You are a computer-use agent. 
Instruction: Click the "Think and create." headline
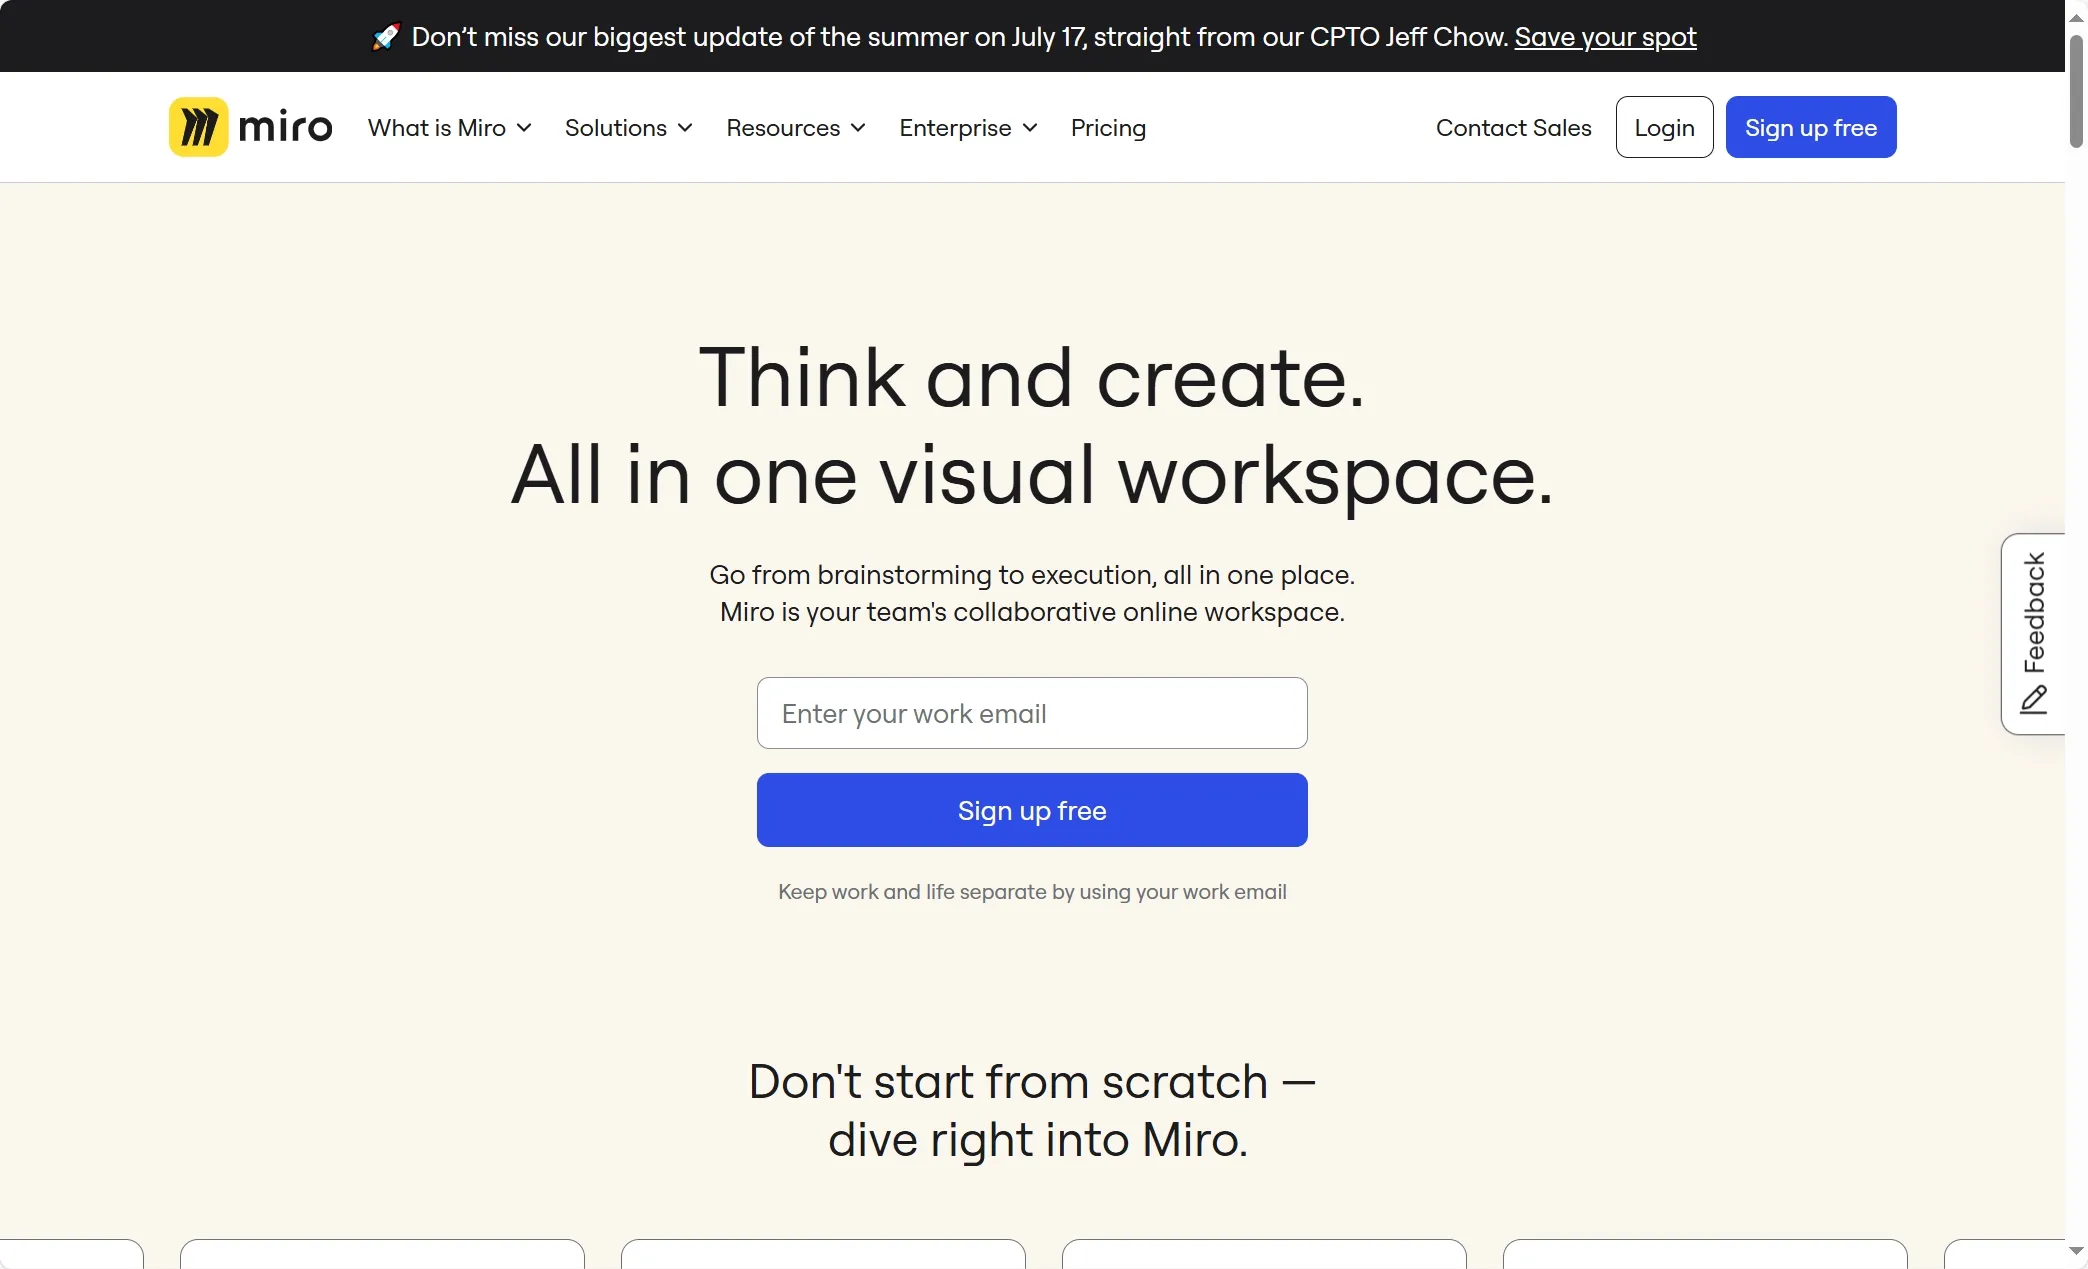click(x=1032, y=377)
